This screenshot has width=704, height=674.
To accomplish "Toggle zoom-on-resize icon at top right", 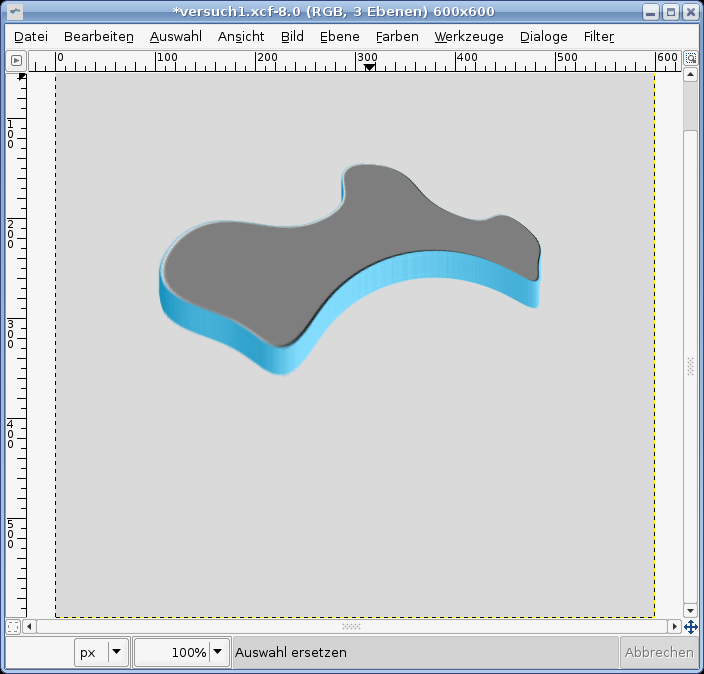I will pyautogui.click(x=691, y=58).
